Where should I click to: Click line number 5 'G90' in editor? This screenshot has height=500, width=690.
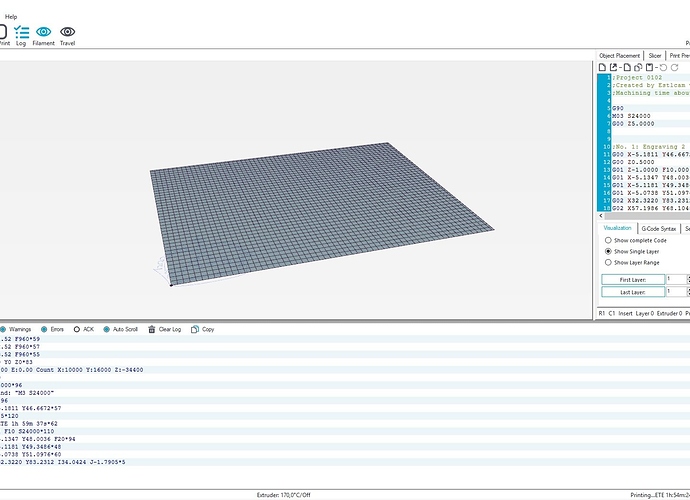617,108
